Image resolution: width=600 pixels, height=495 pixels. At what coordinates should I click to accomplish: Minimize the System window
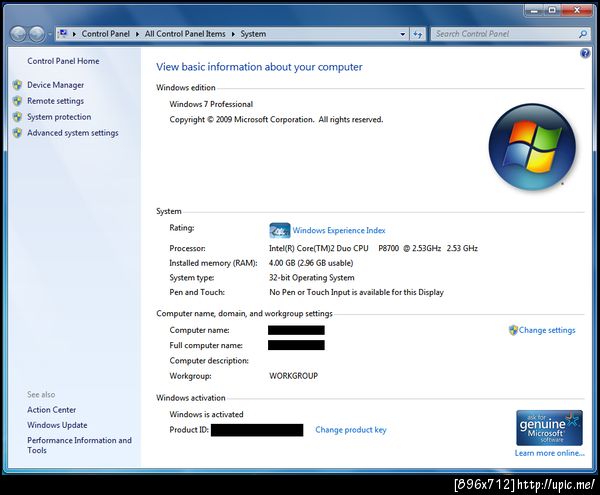click(534, 10)
